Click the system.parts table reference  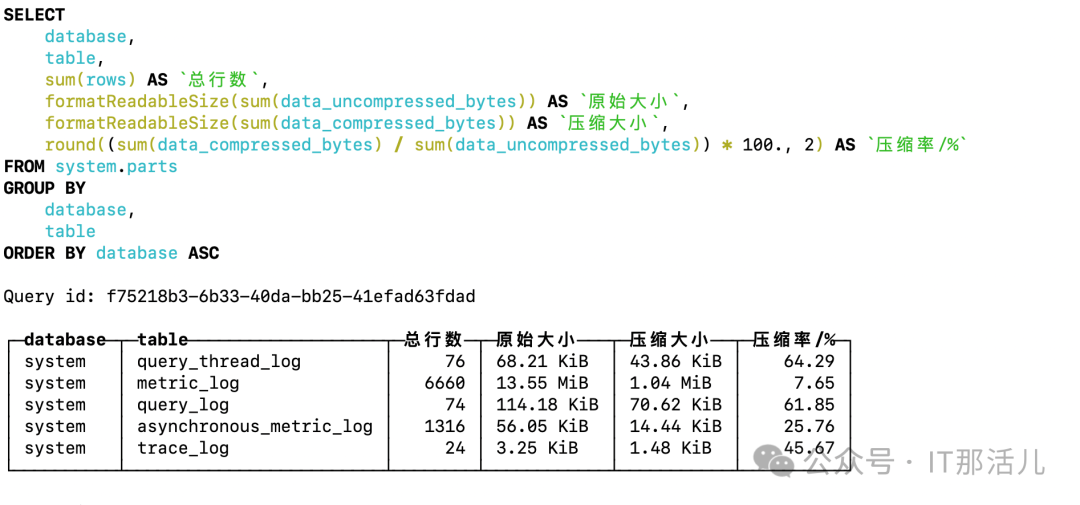116,167
